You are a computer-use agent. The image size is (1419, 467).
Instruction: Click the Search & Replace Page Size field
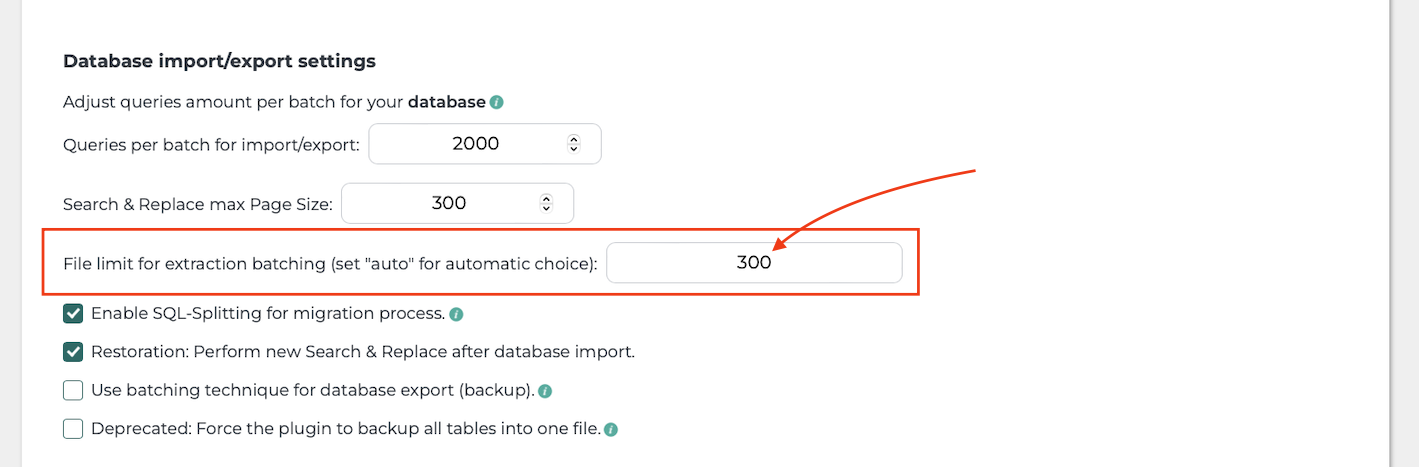tap(458, 203)
